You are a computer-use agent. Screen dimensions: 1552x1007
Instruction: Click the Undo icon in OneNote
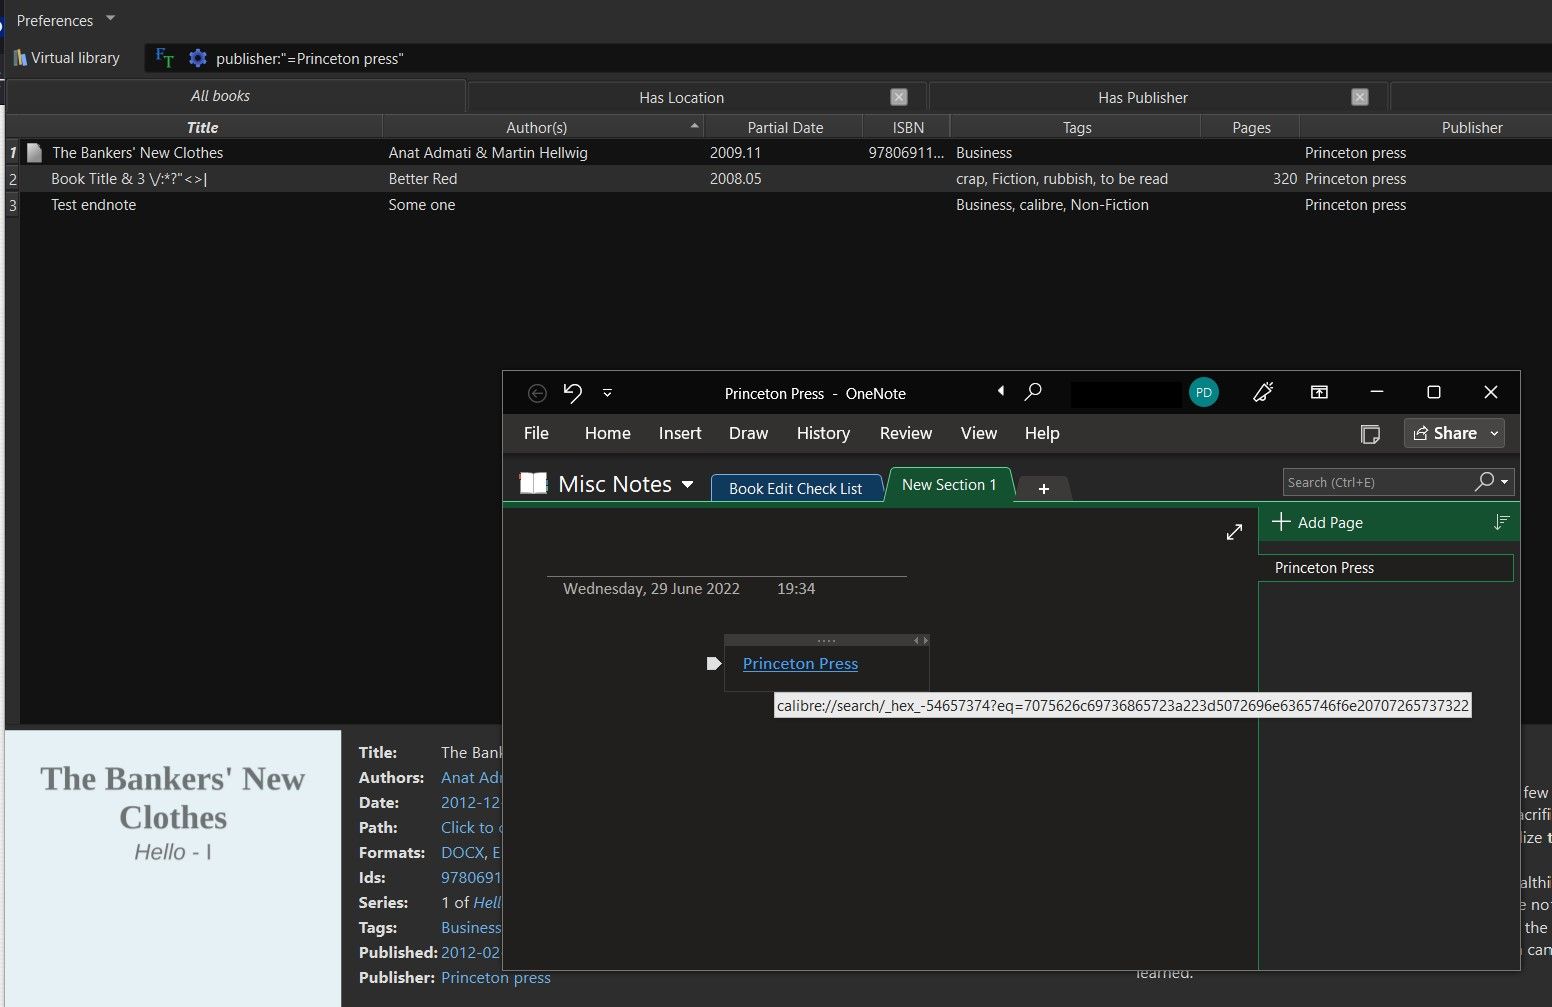coord(573,393)
